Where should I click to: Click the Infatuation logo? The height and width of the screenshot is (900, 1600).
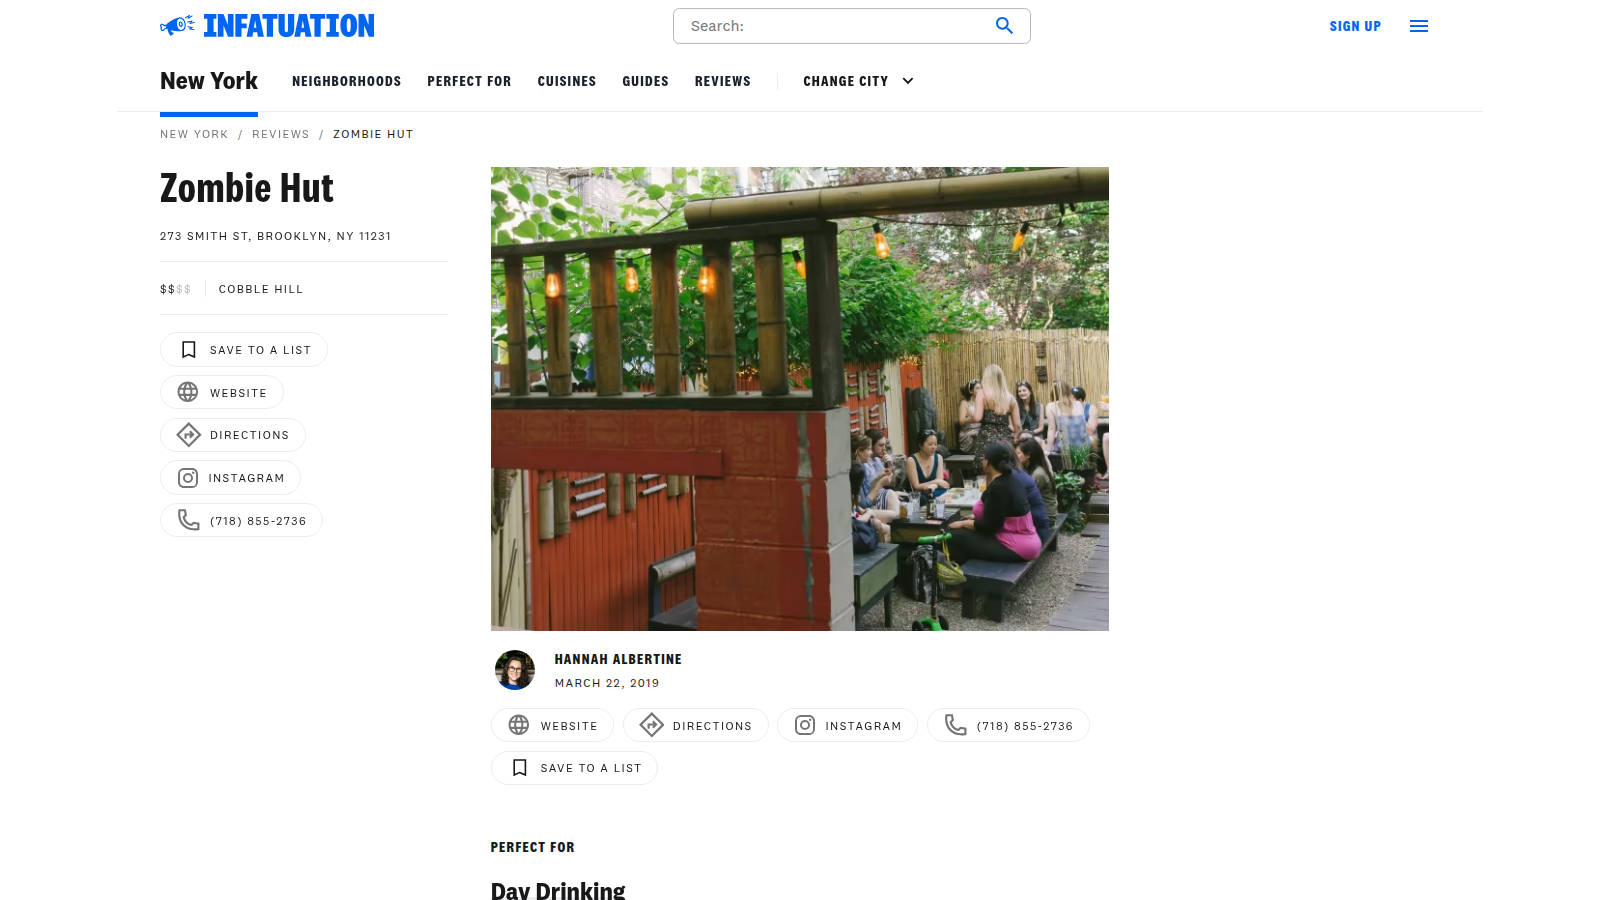267,26
